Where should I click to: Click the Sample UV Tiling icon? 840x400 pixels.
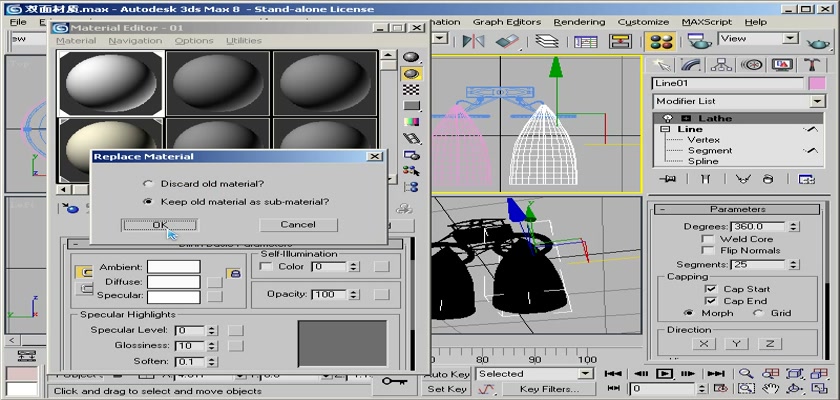(411, 105)
